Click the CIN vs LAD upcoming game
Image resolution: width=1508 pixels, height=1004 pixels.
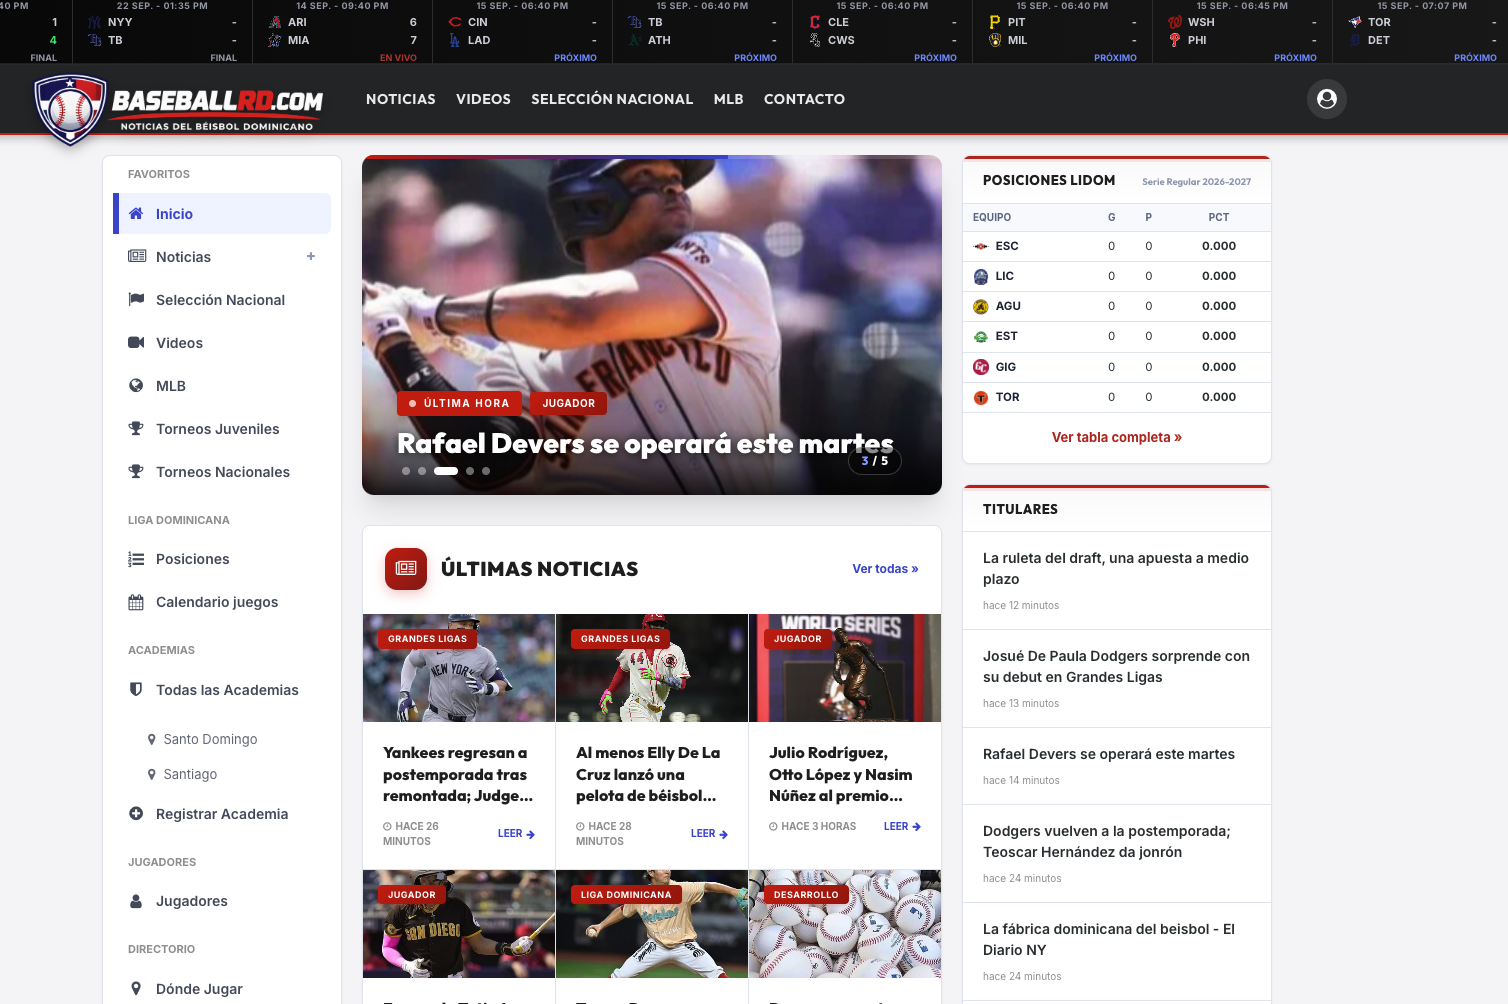coord(523,31)
